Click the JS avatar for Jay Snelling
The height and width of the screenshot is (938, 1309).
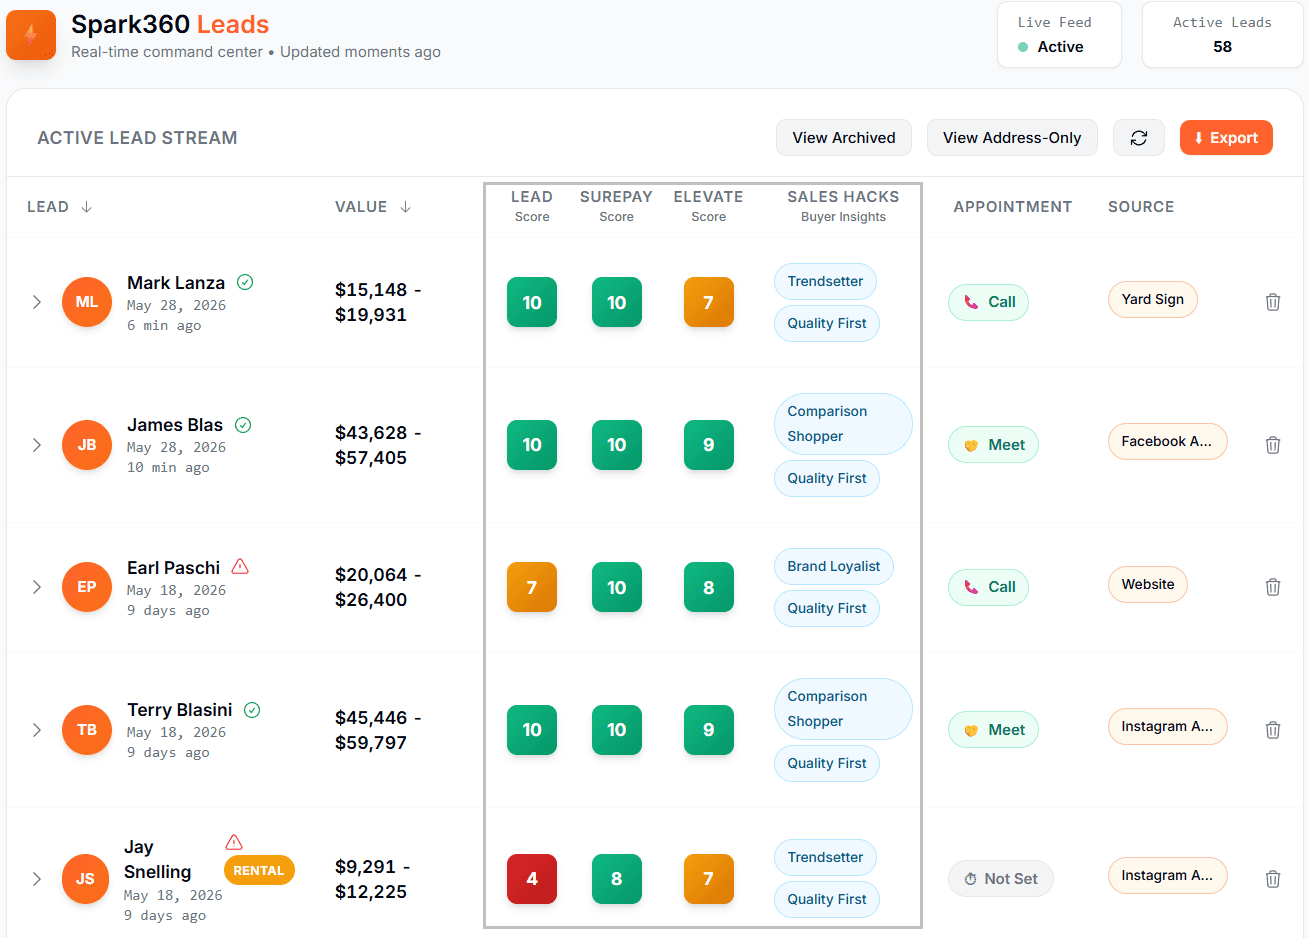click(85, 879)
